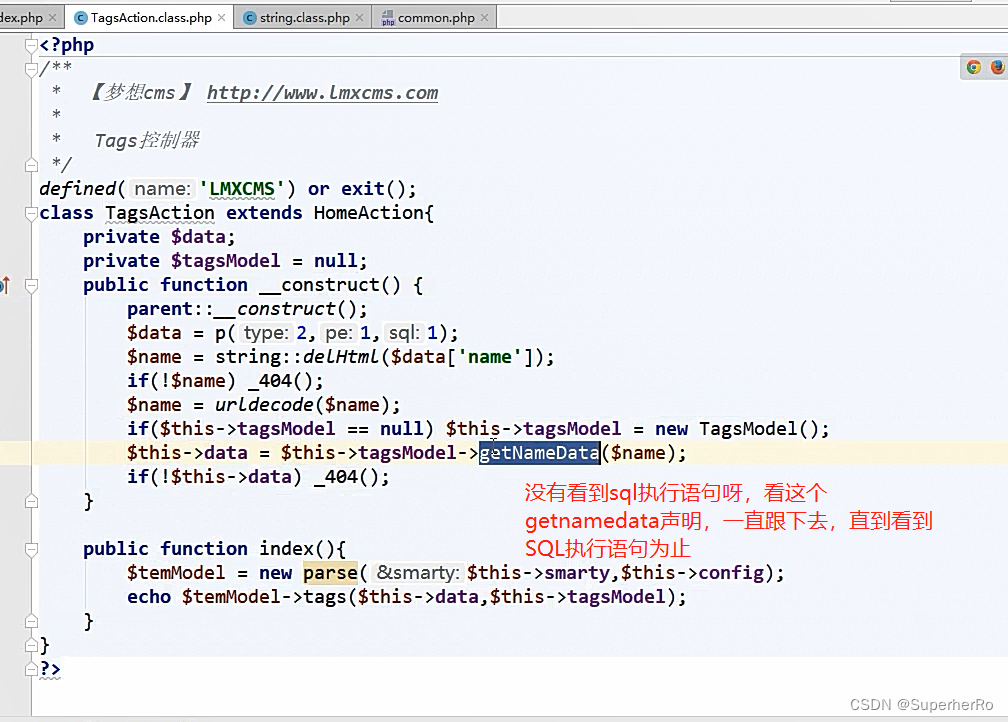Viewport: 1008px width, 722px height.
Task: Open preview in Firefox browser icon
Action: click(x=997, y=67)
